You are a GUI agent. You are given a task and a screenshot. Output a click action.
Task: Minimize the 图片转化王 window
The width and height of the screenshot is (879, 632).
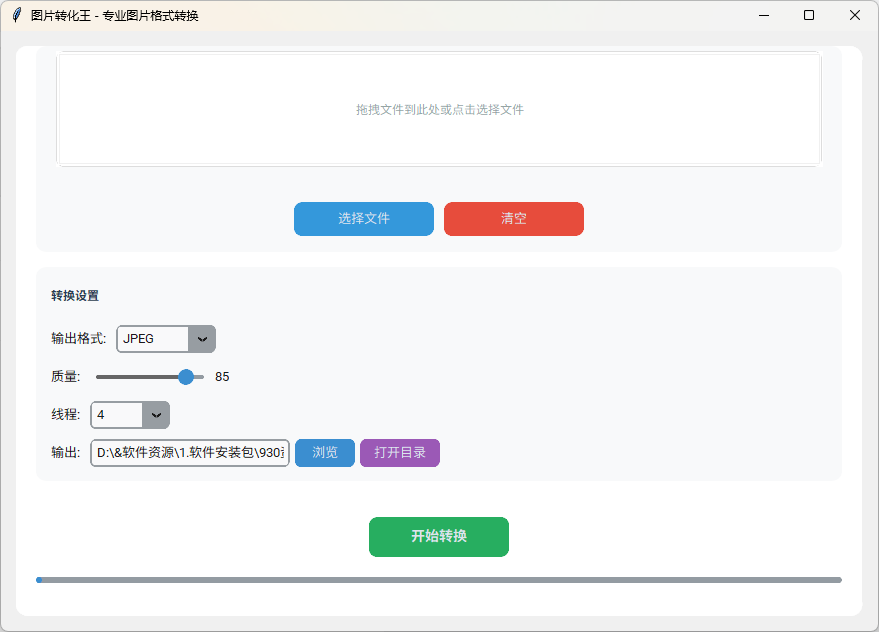(x=763, y=15)
